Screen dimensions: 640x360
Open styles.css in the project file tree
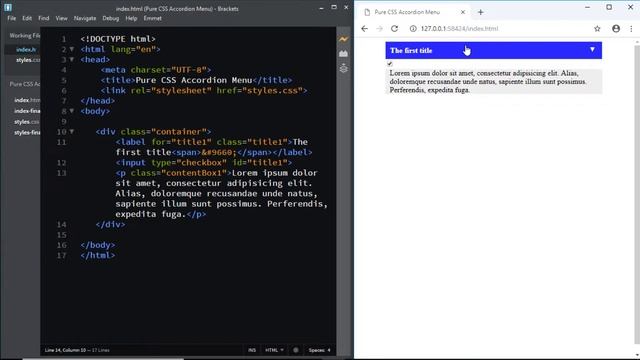27,122
